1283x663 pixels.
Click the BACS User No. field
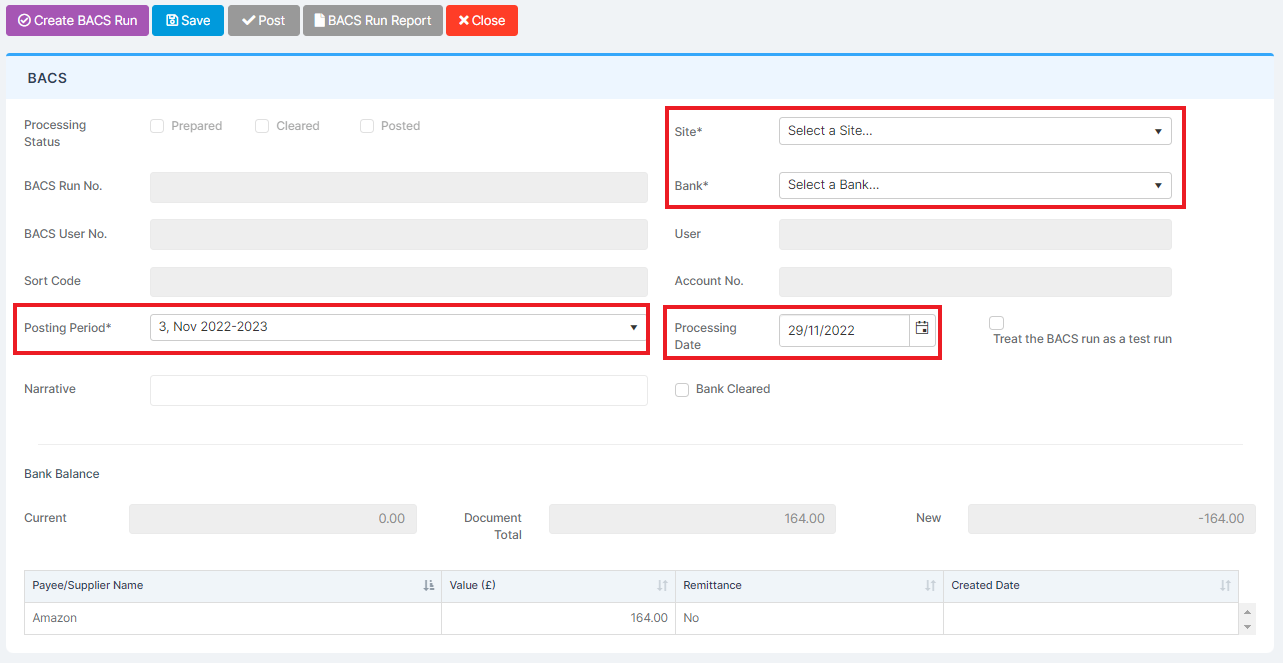pyautogui.click(x=399, y=234)
